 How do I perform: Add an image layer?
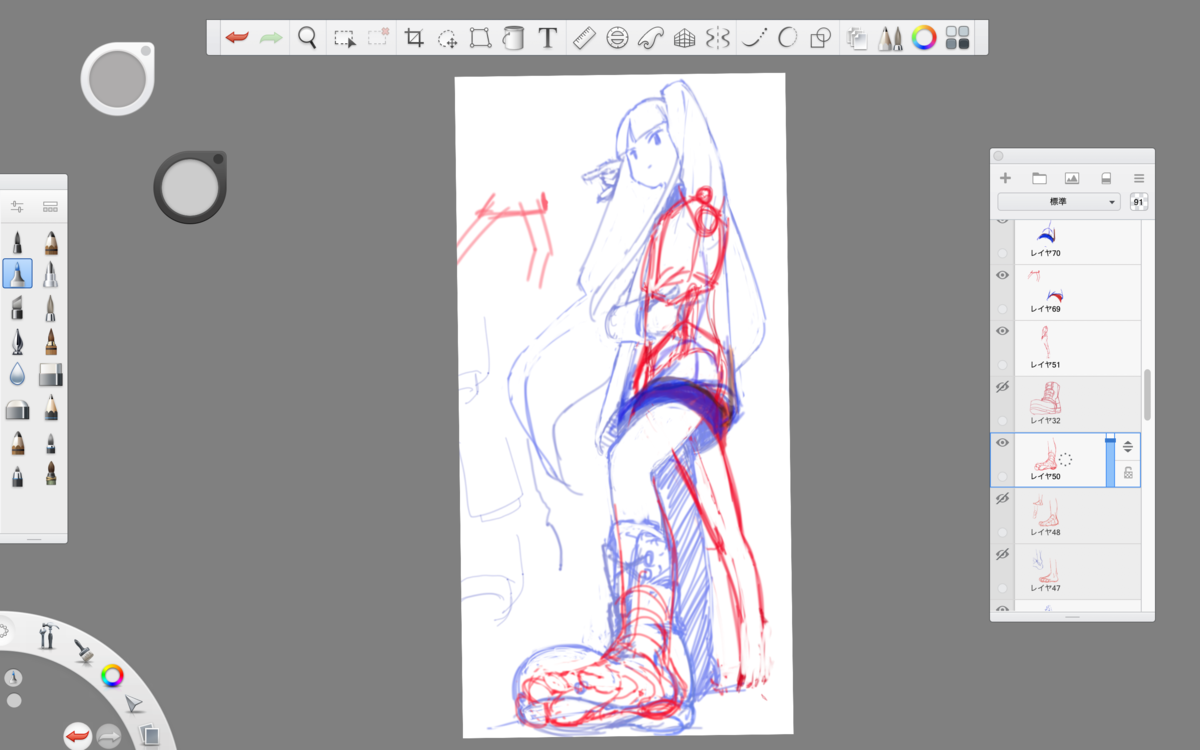pos(1072,178)
